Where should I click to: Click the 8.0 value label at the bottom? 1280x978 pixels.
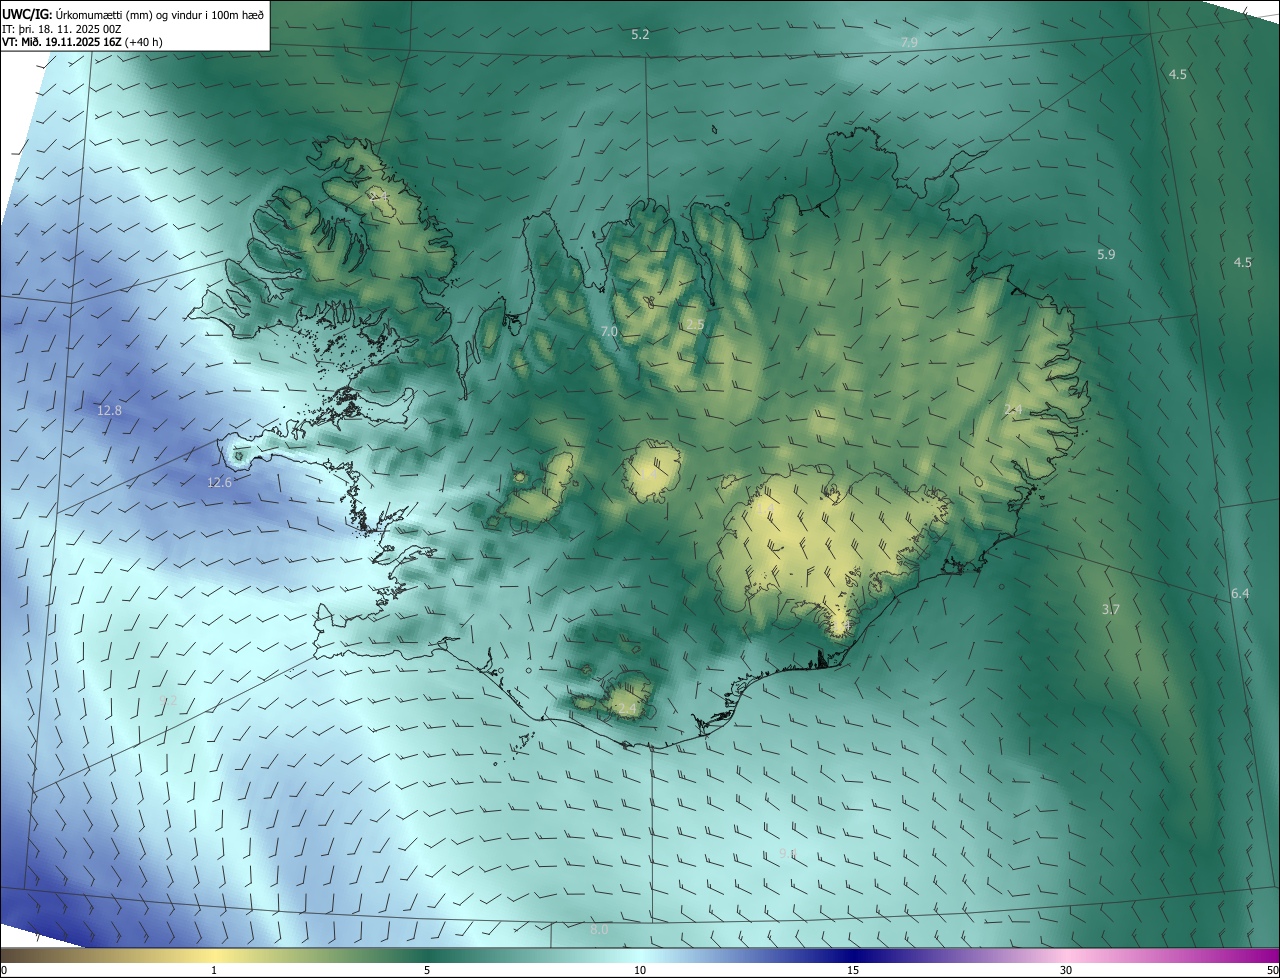pyautogui.click(x=599, y=930)
